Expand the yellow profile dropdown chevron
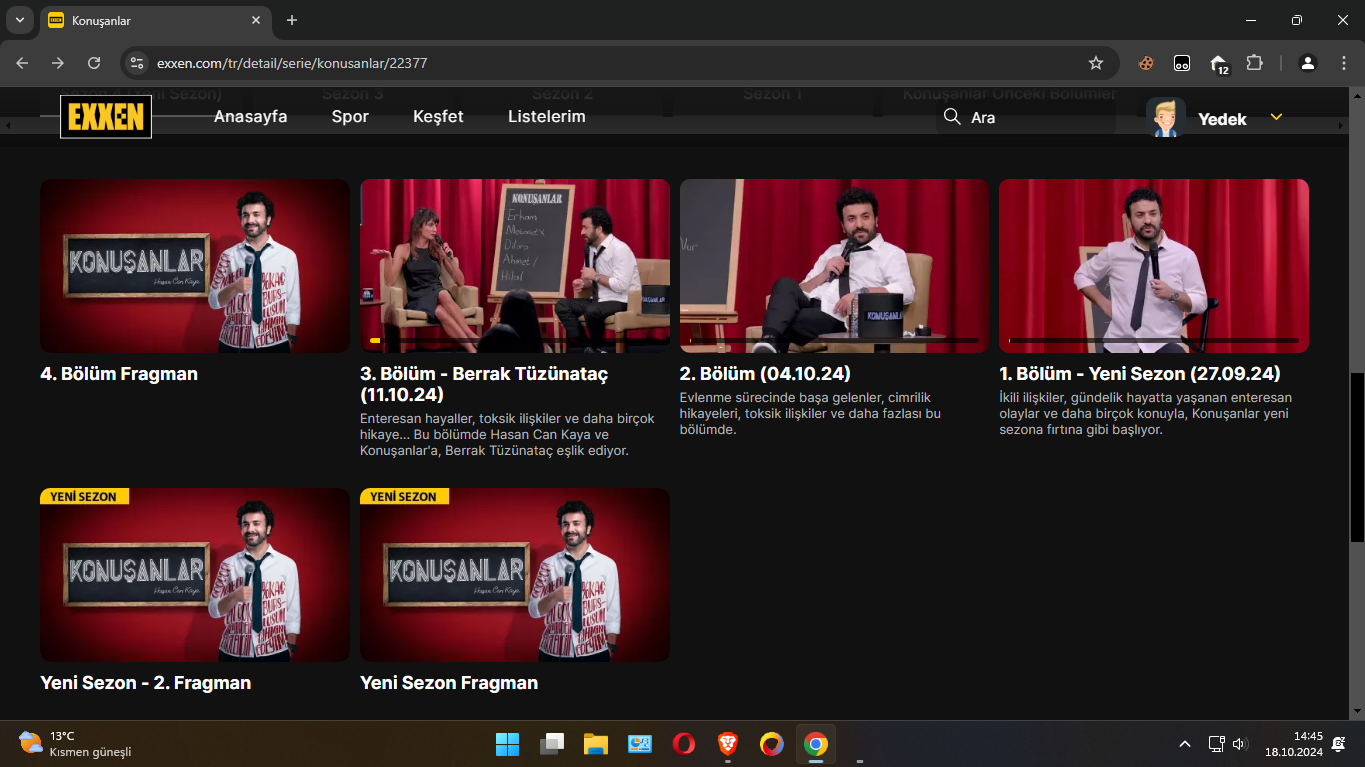Screen dimensions: 1365x767 pos(1276,117)
